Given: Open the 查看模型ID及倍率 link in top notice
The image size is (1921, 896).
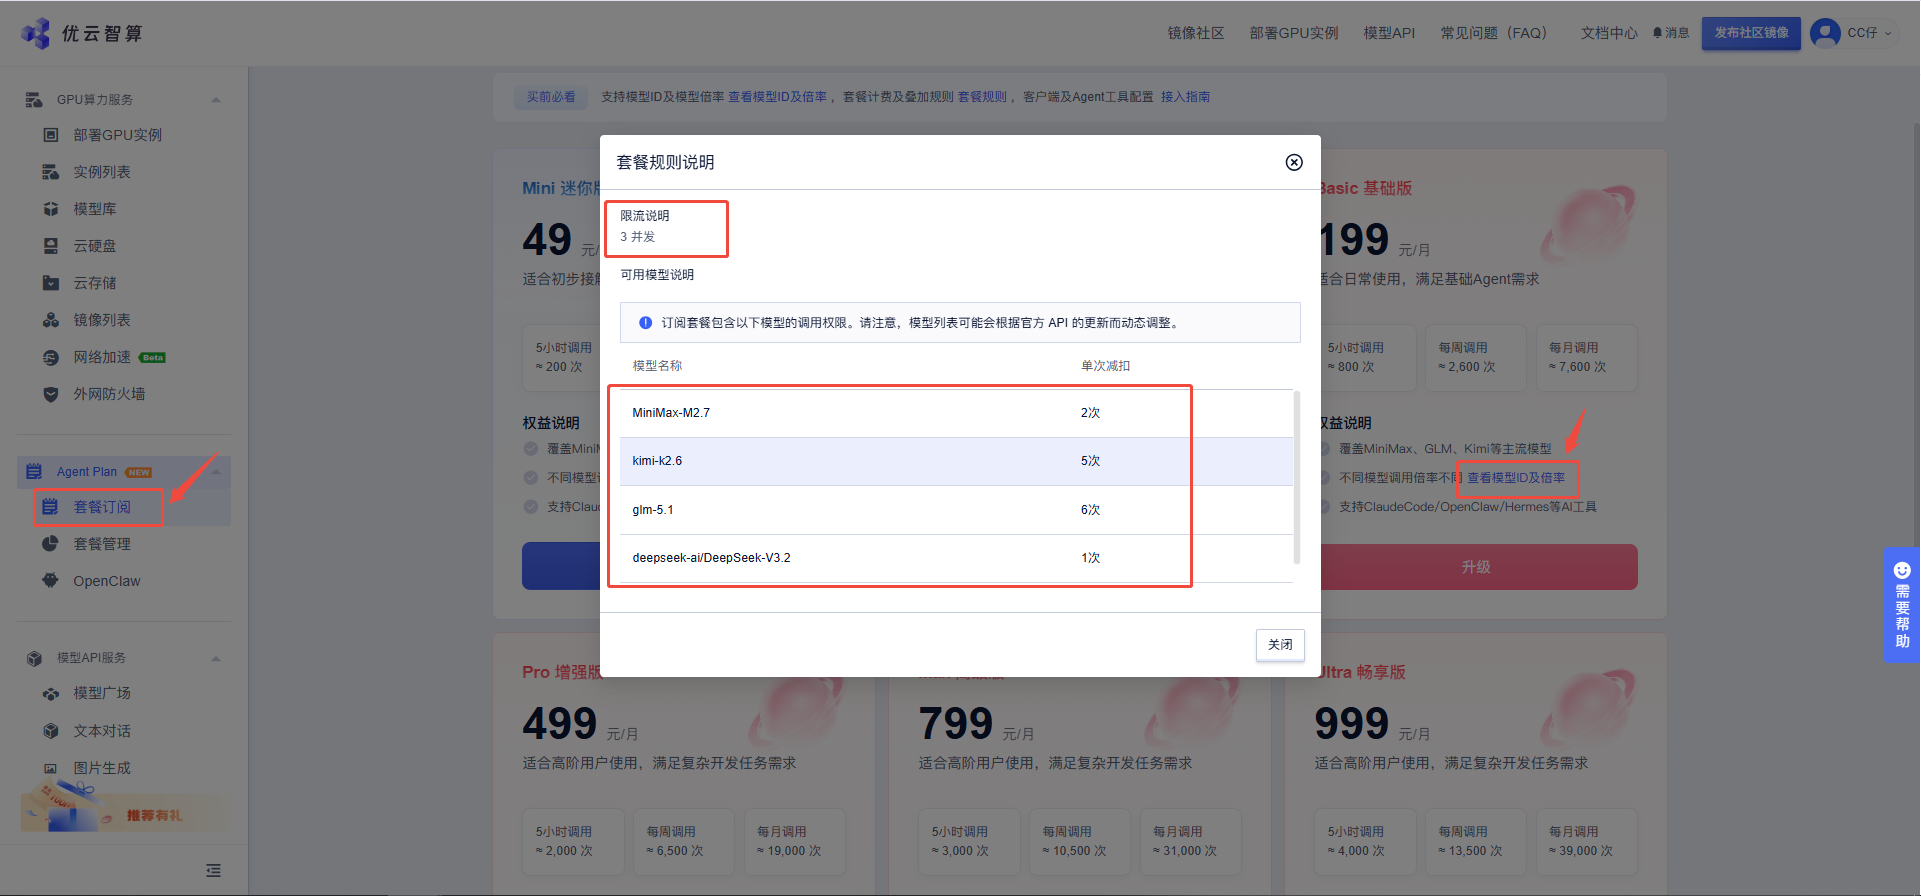Looking at the screenshot, I should coord(777,97).
